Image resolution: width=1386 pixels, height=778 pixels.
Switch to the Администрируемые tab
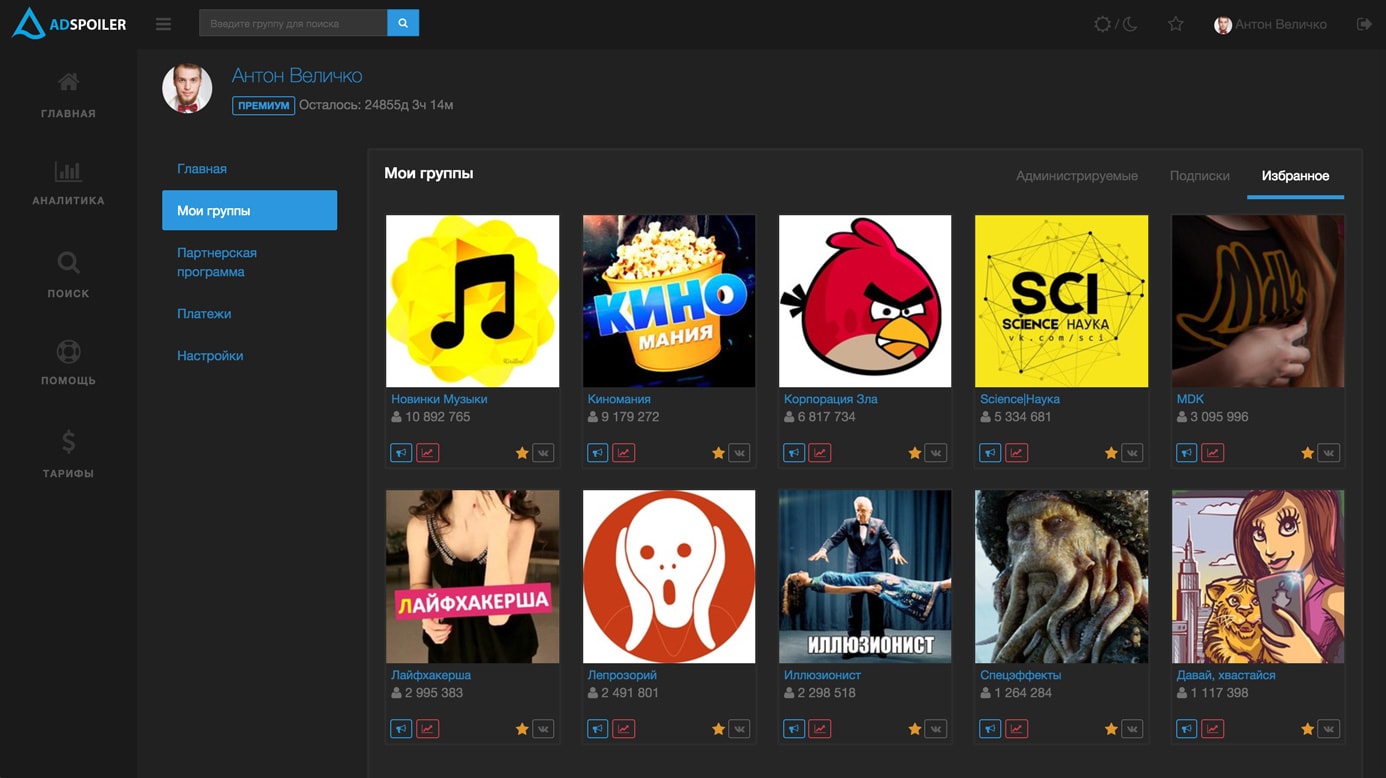point(1077,176)
